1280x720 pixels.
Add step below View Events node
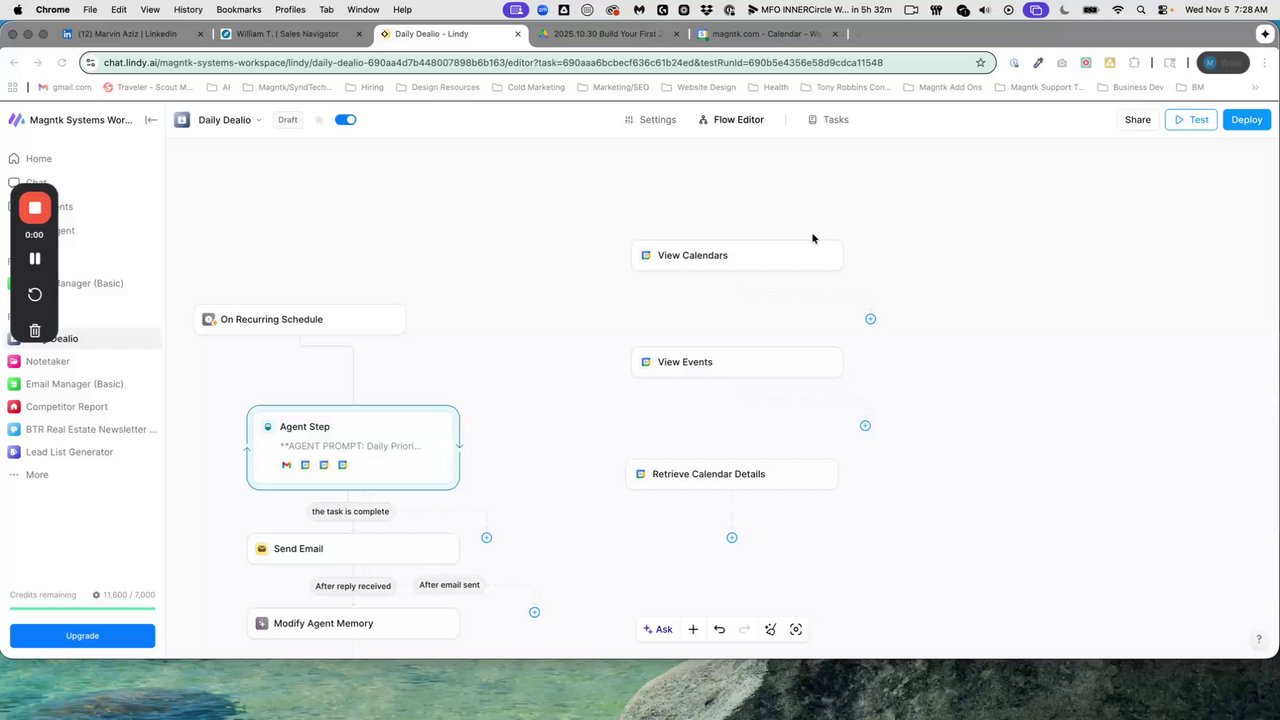[x=865, y=426]
